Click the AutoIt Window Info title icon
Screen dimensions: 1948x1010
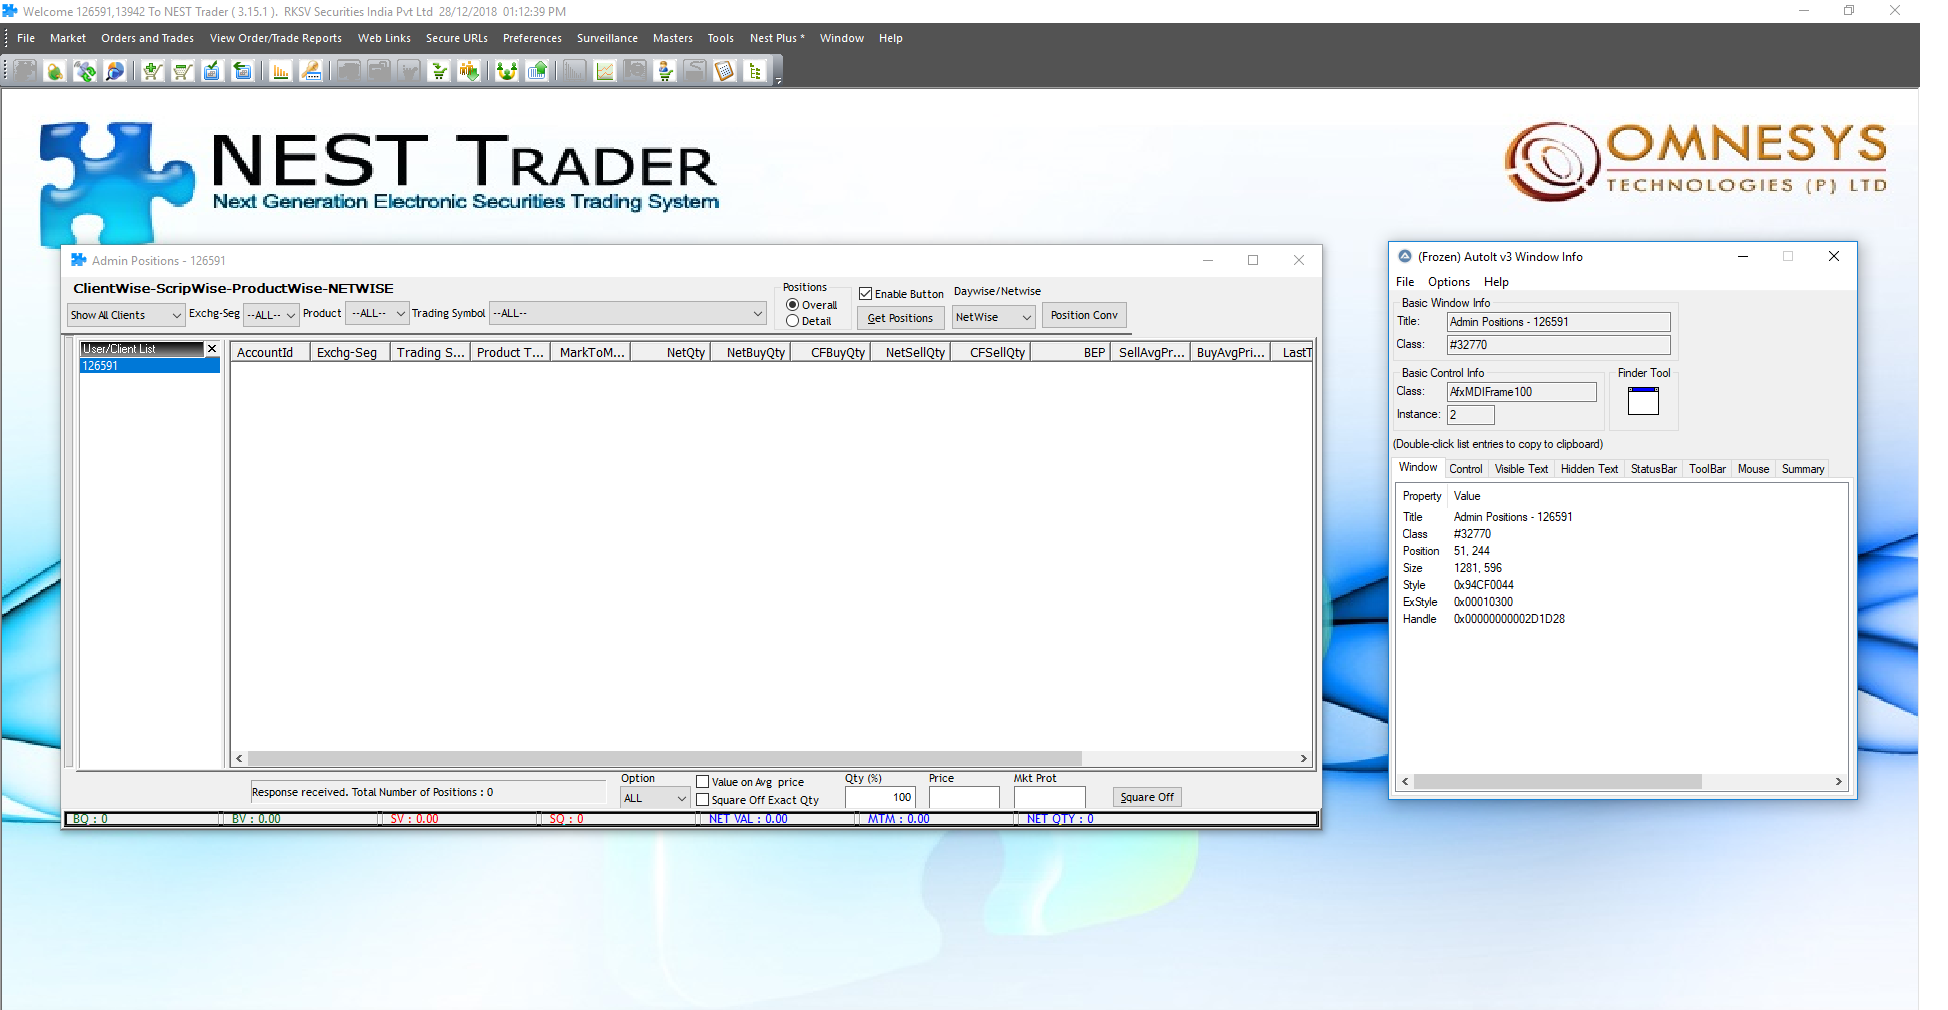point(1405,256)
